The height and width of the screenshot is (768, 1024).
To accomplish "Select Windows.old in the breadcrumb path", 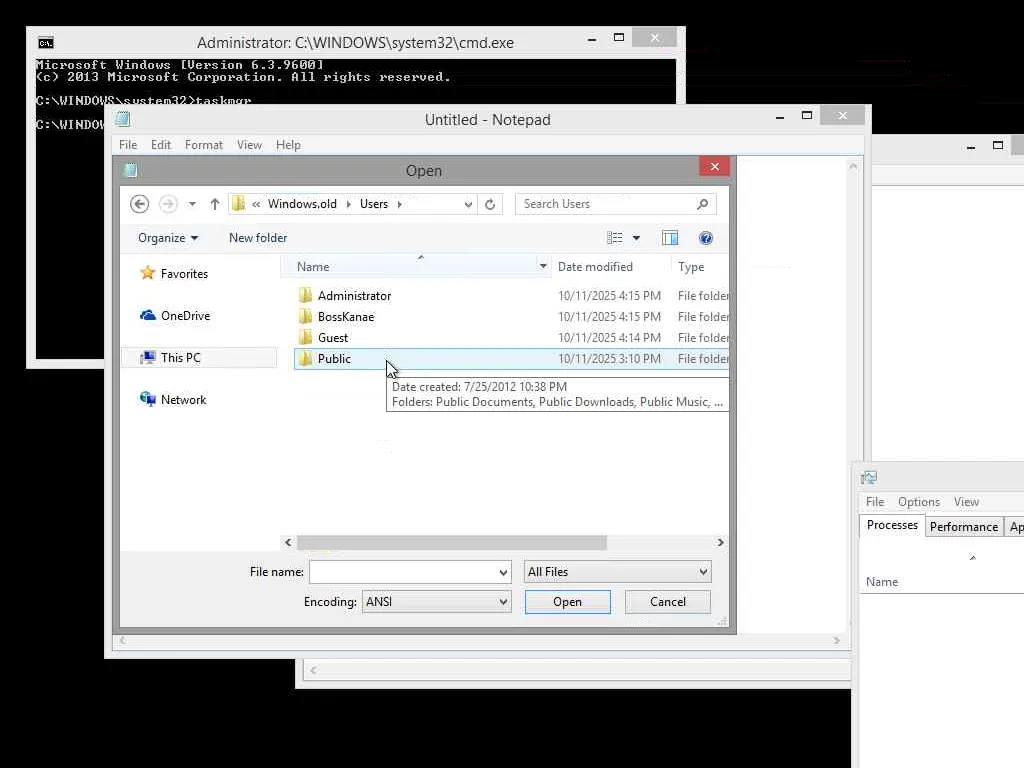I will pos(302,204).
